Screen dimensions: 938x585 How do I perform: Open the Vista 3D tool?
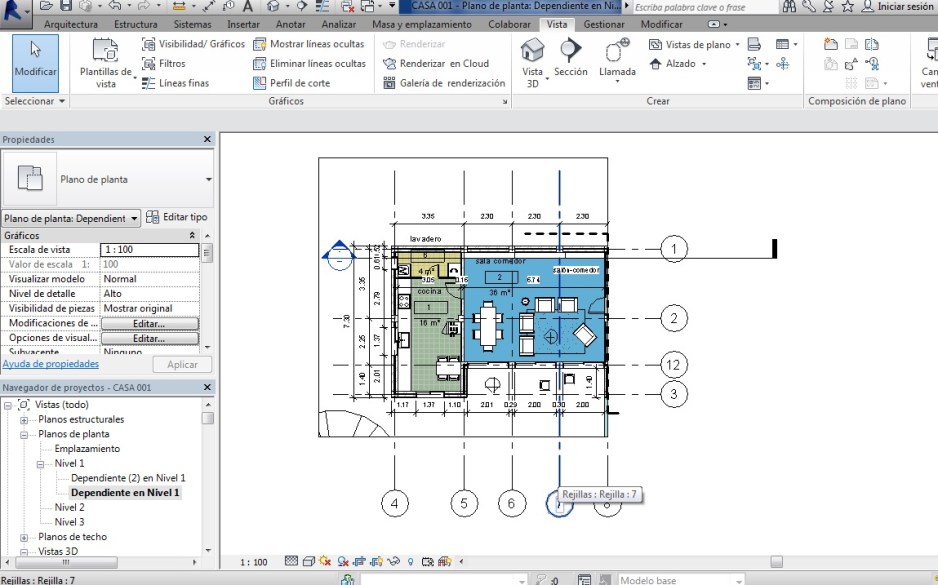pyautogui.click(x=533, y=60)
